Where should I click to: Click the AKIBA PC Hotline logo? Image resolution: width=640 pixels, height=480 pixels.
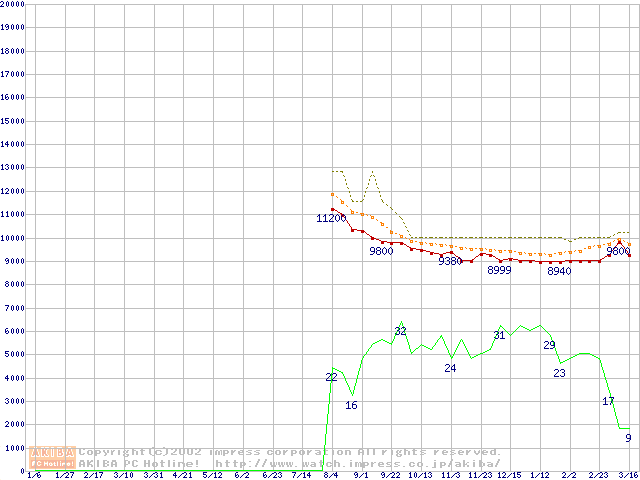pos(53,458)
